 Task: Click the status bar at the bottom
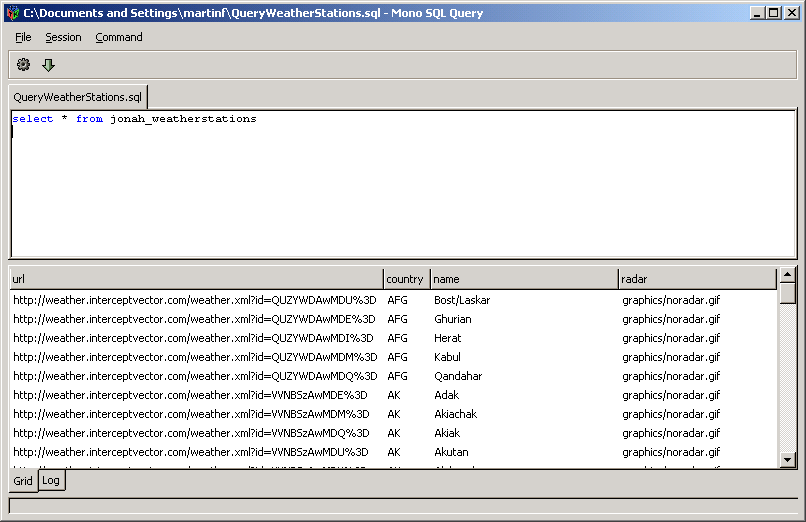[404, 506]
